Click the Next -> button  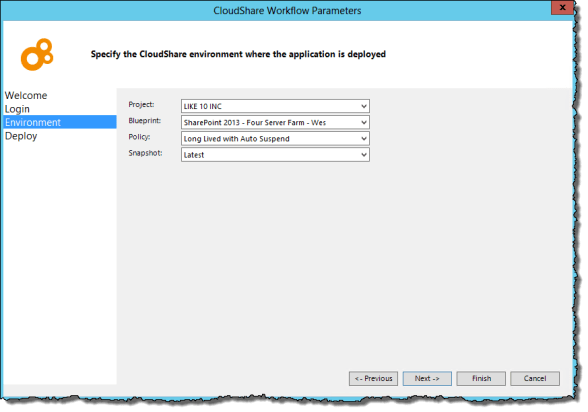tap(427, 378)
